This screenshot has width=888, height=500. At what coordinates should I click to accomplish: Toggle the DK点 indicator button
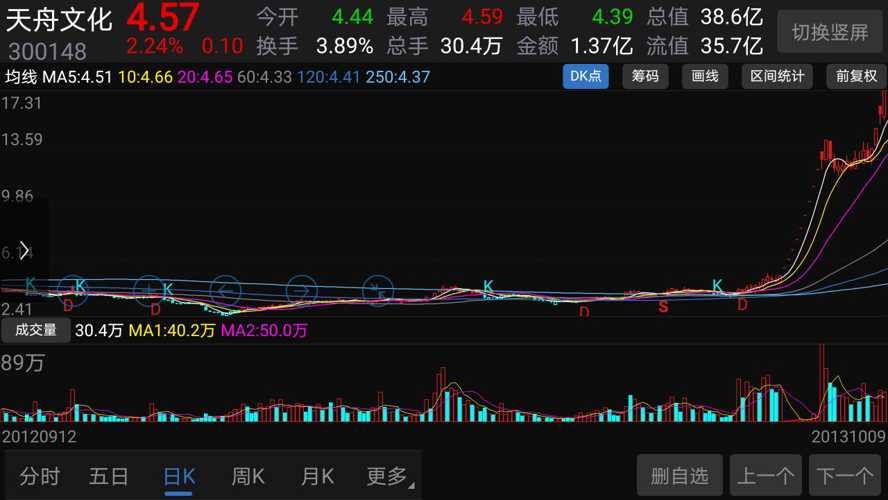click(x=586, y=76)
